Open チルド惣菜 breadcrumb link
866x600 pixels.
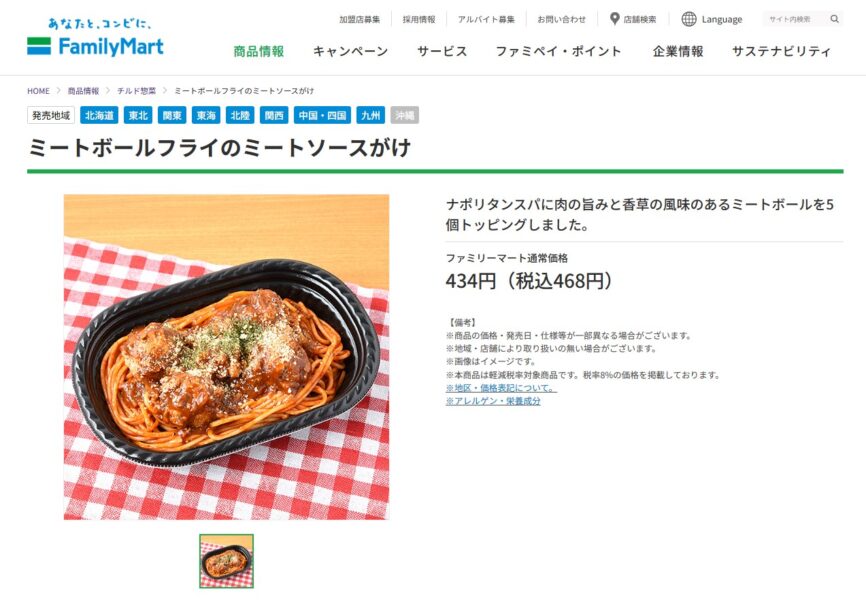click(x=136, y=91)
